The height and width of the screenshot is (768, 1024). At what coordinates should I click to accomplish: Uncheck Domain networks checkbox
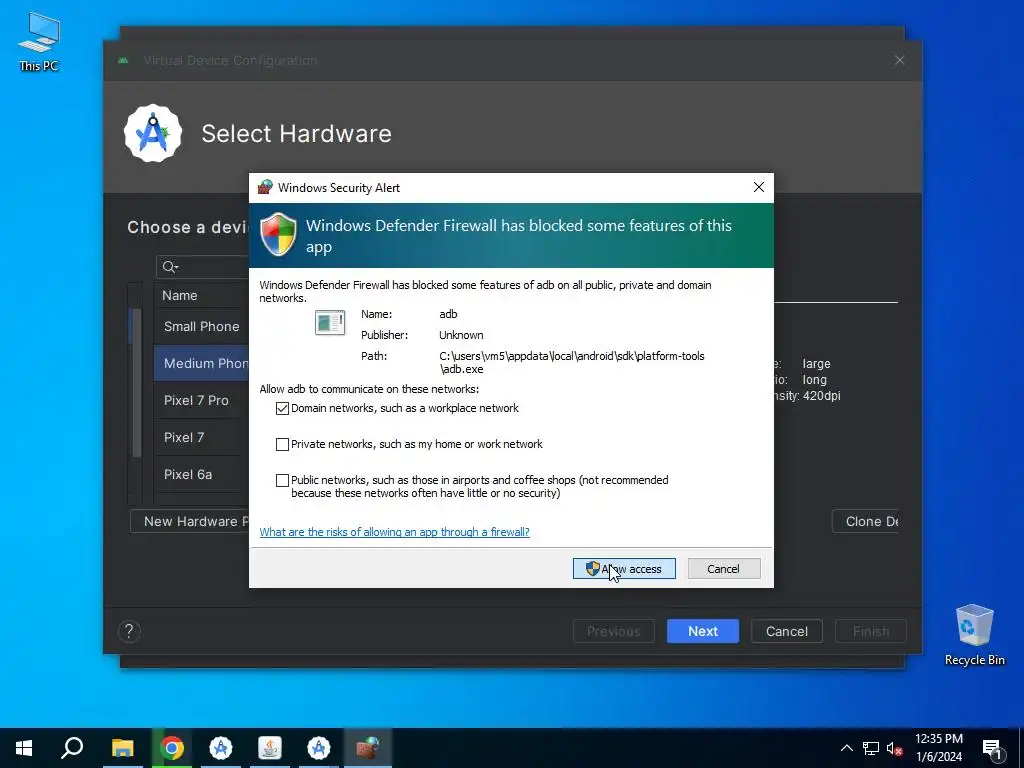(x=282, y=408)
